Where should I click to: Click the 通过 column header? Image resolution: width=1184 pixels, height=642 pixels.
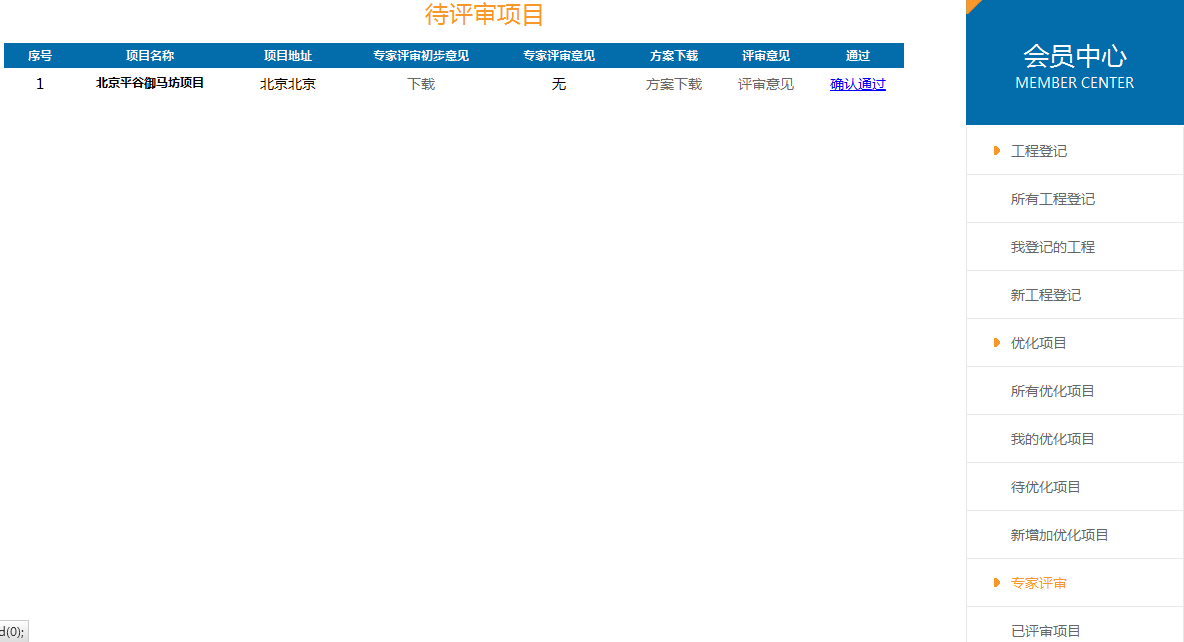pyautogui.click(x=858, y=55)
